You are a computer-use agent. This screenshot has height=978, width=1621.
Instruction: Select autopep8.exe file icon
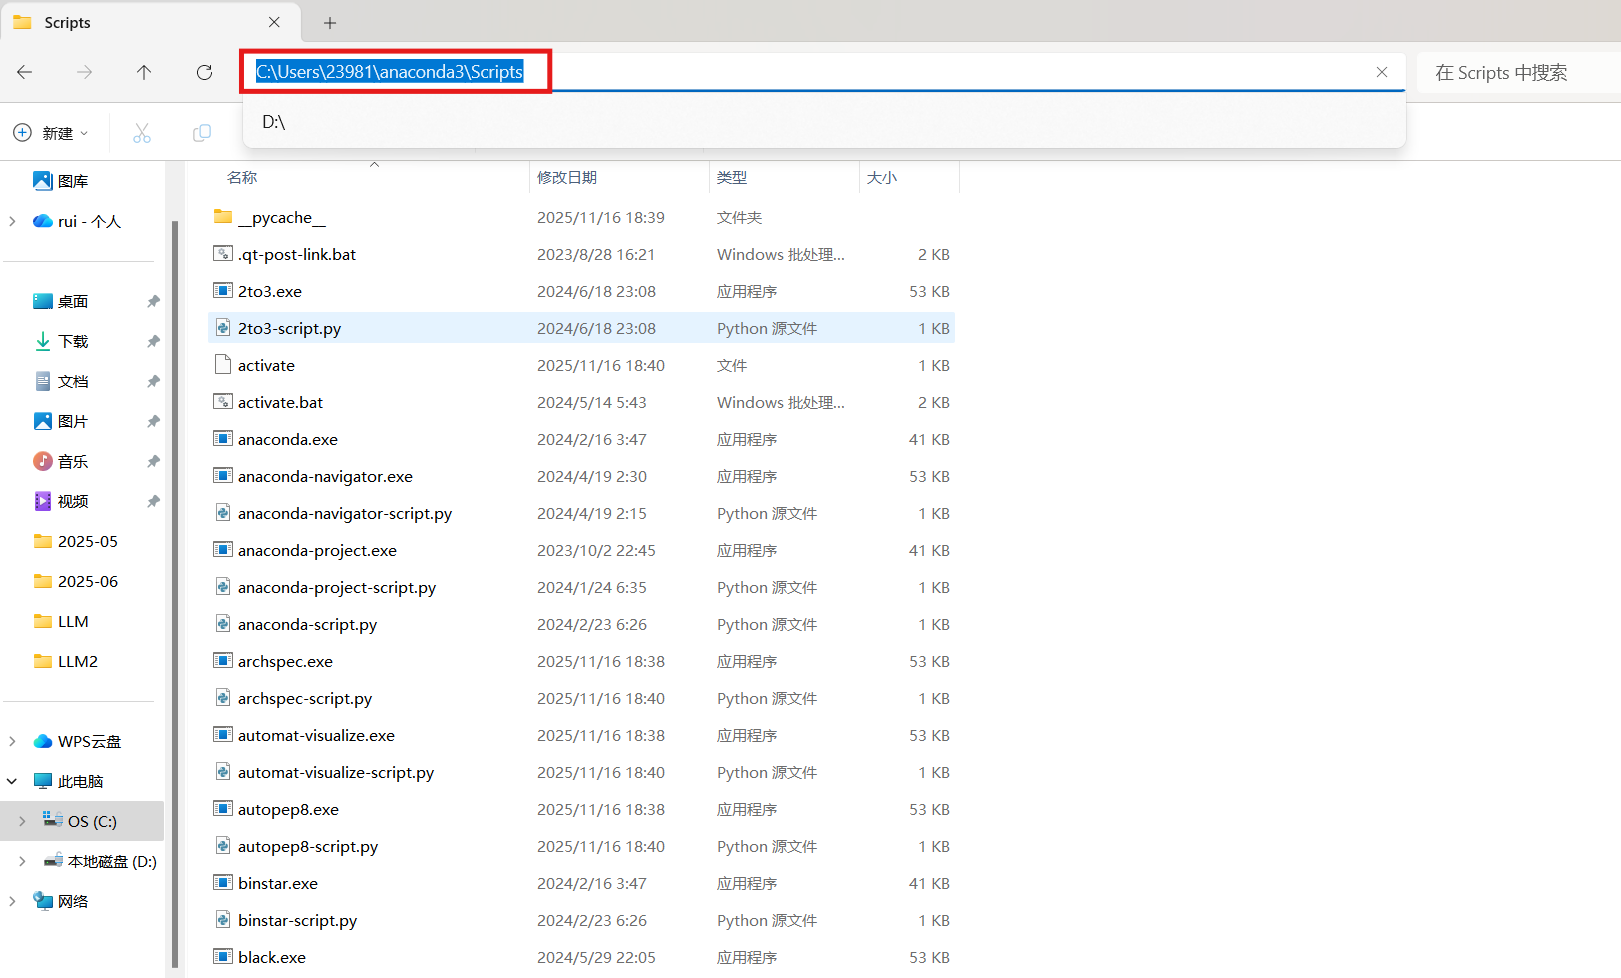223,809
